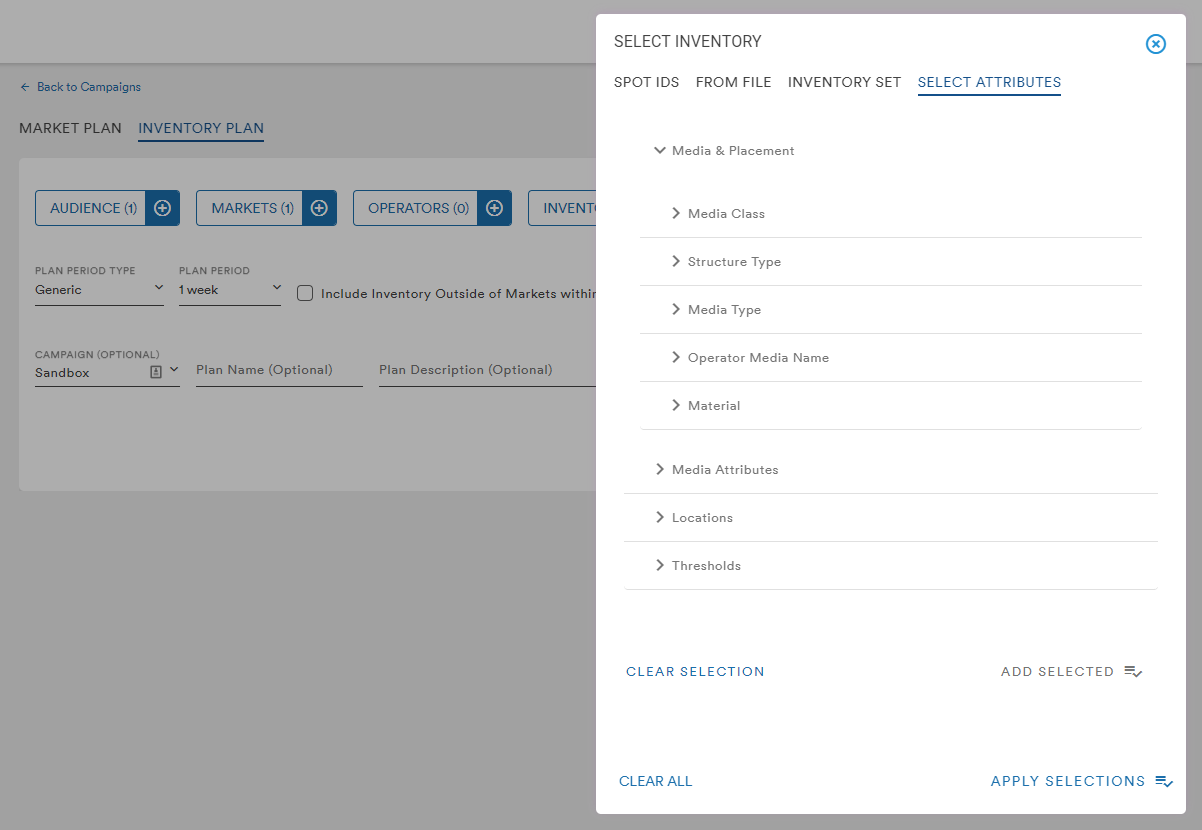
Task: Open the Campaign Sandbox dropdown arrow
Action: click(x=174, y=370)
